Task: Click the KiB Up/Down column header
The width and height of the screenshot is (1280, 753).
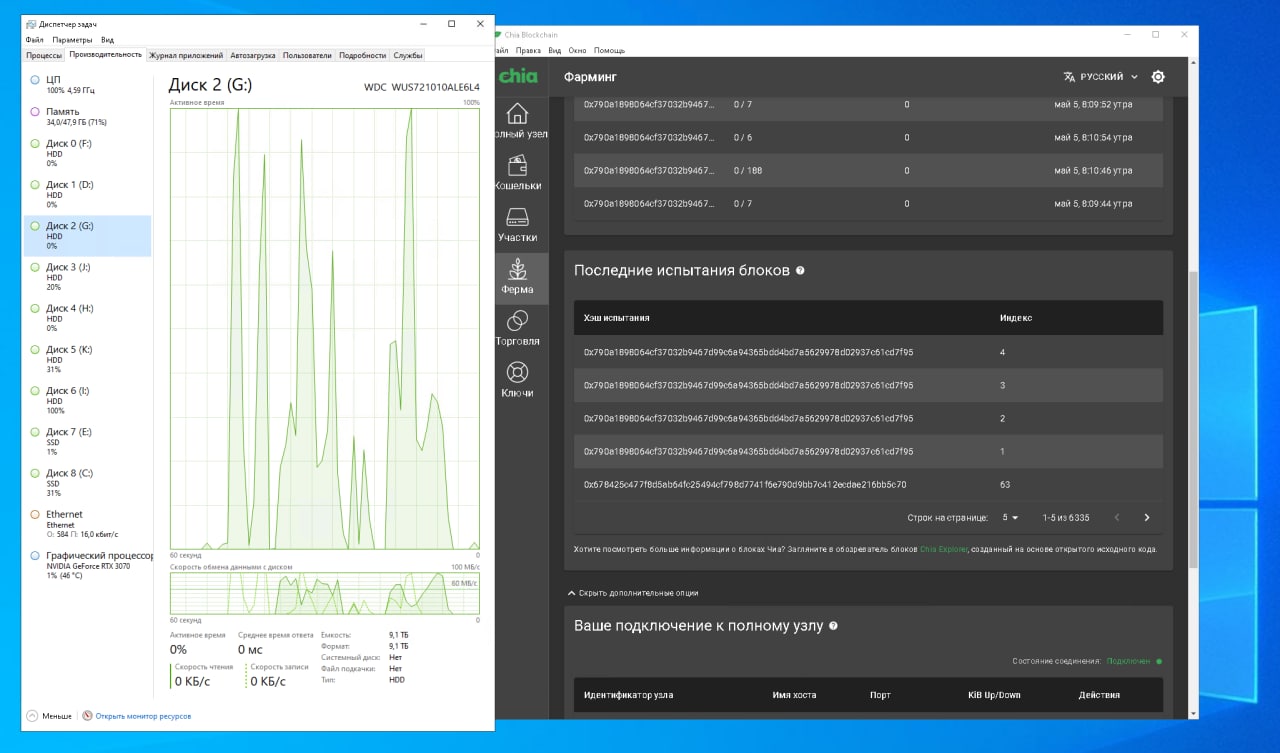Action: pyautogui.click(x=994, y=695)
